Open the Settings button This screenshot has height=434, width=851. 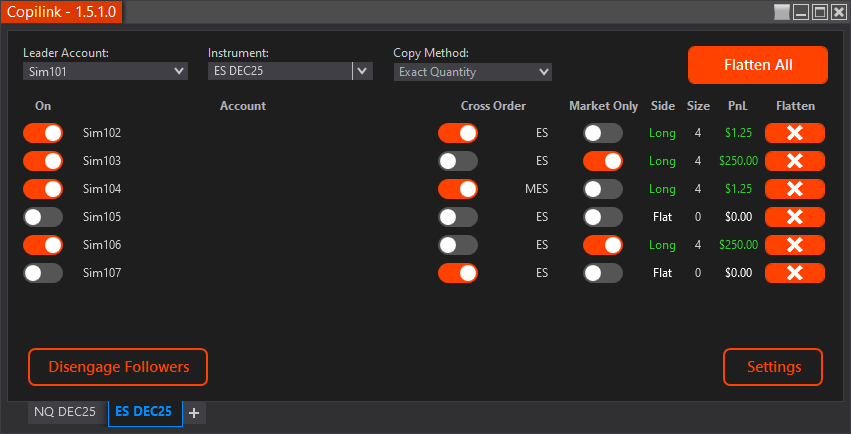pos(773,367)
